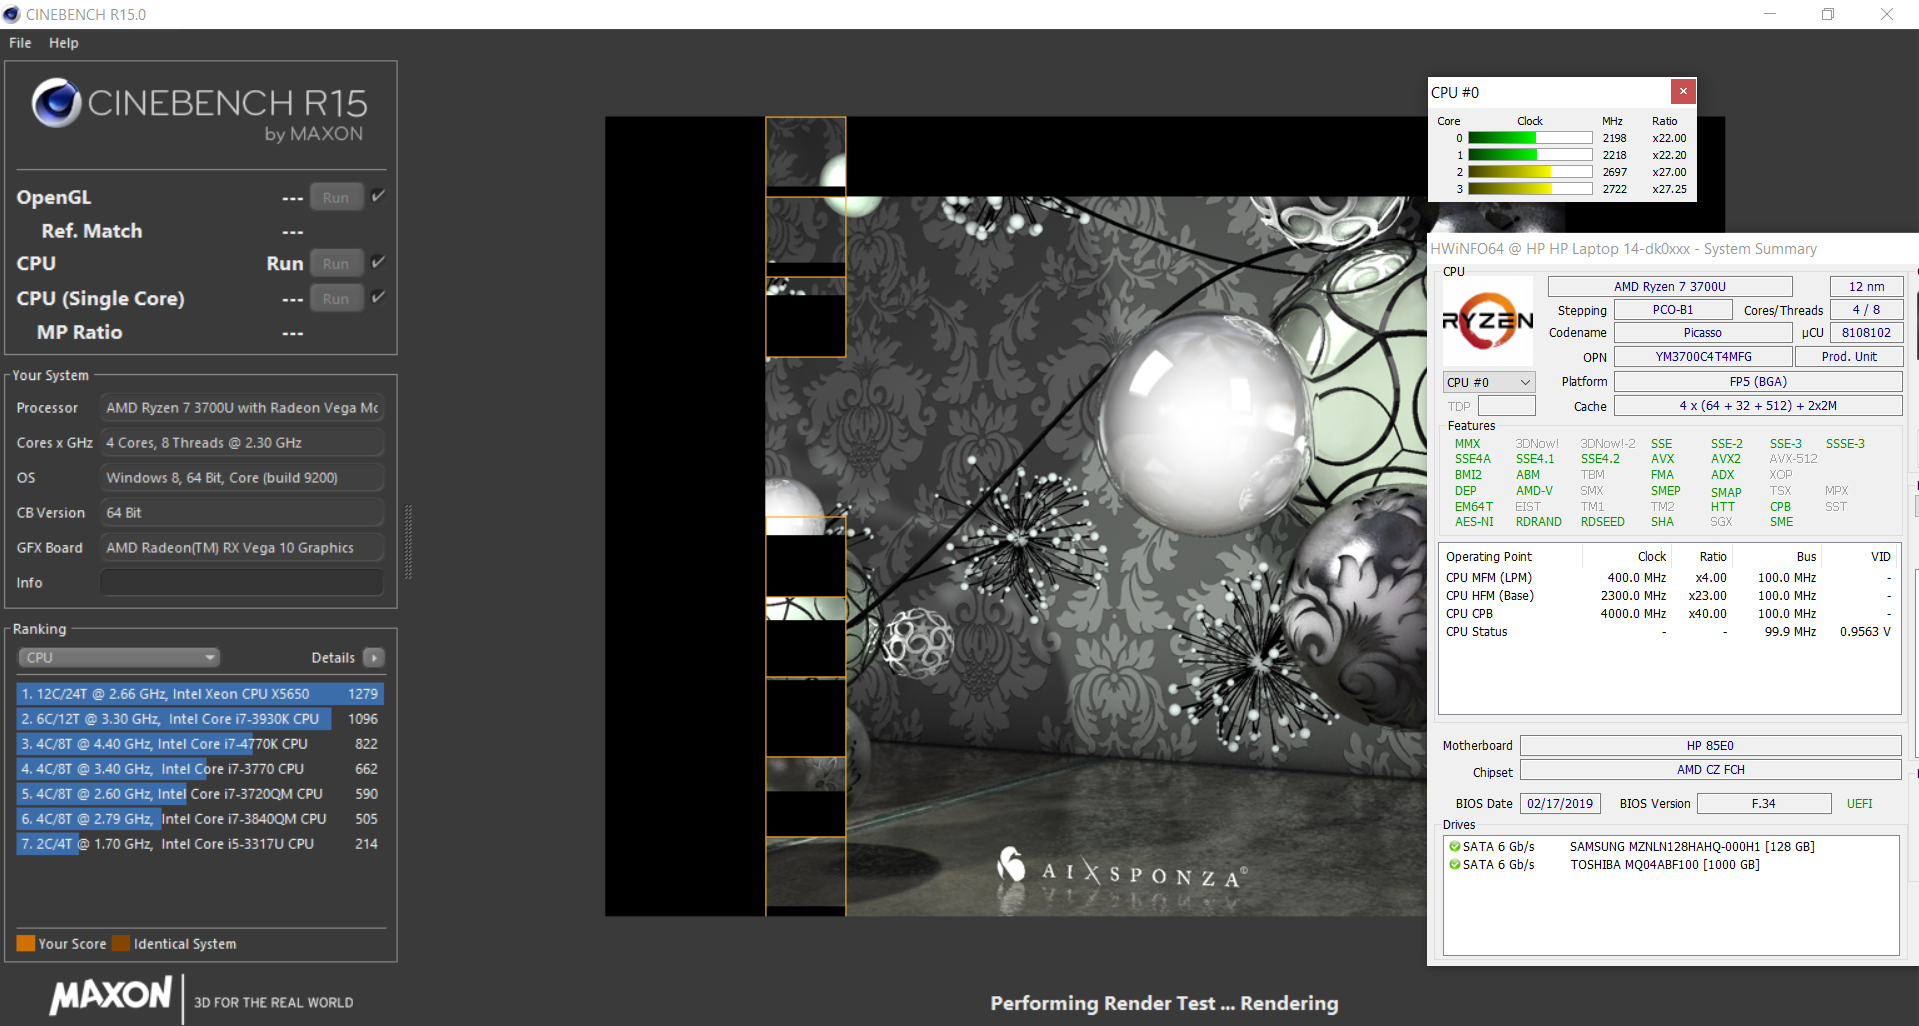1919x1026 pixels.
Task: Click the OpenGL Run button
Action: coord(336,198)
